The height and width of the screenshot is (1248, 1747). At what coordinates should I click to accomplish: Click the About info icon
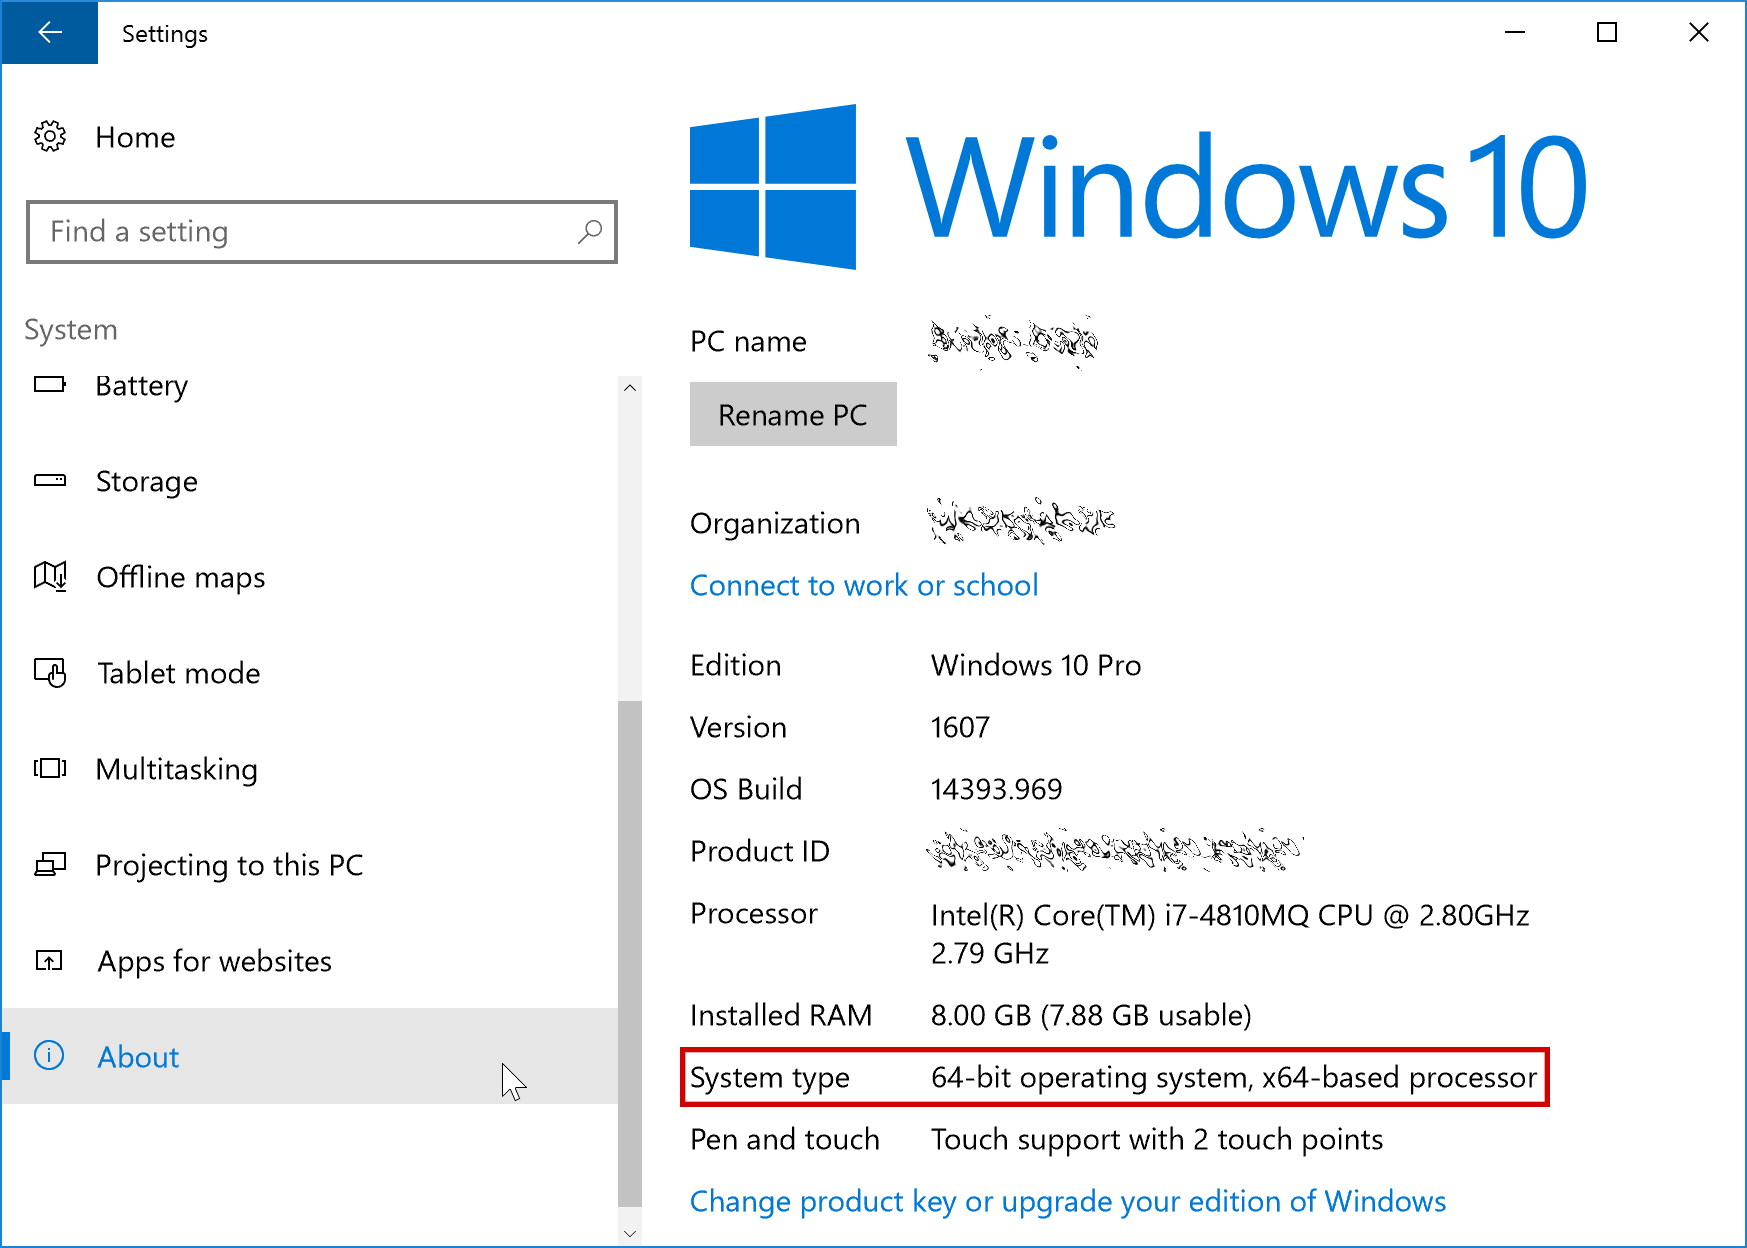tap(49, 1055)
